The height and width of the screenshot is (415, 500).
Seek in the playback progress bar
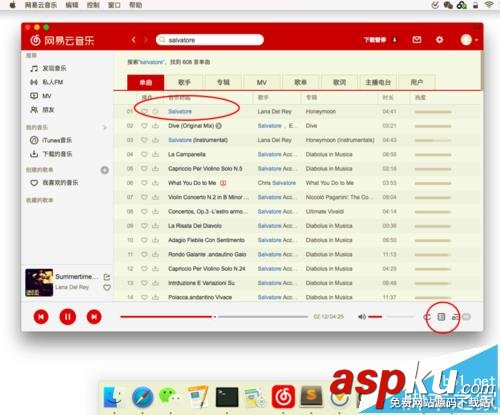tap(214, 317)
